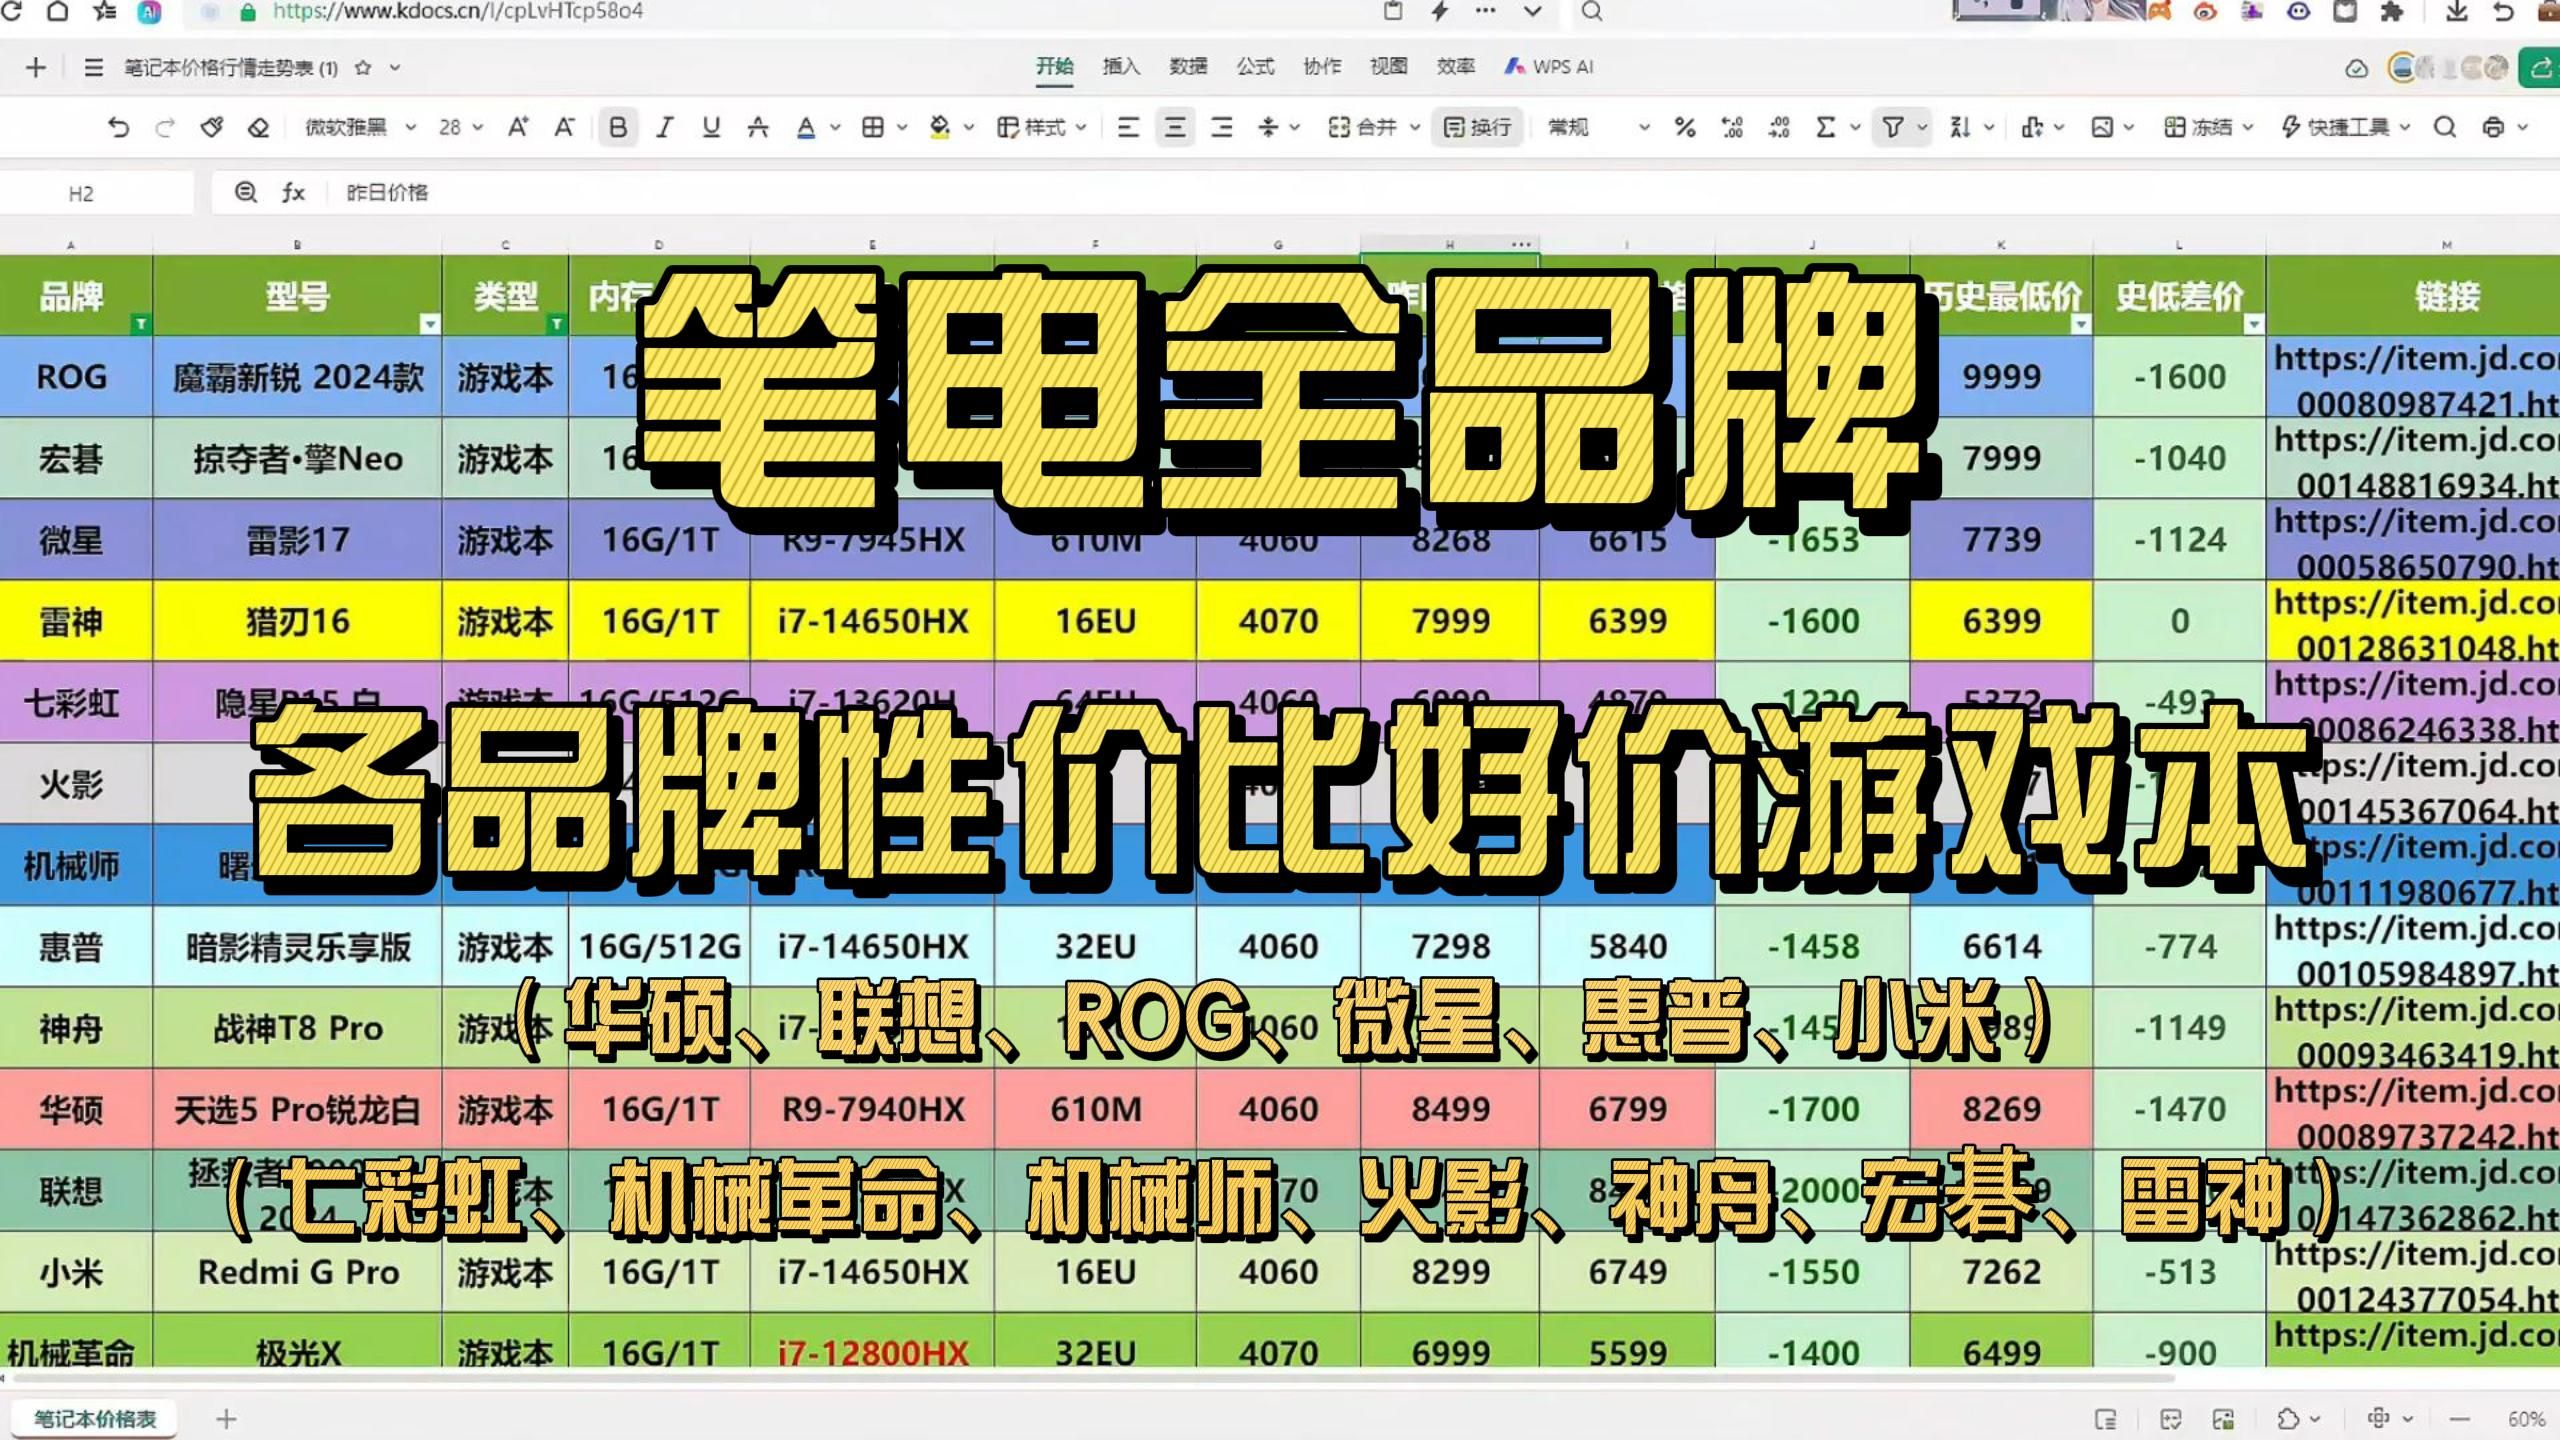Toggle bold formatting
This screenshot has height=1440, width=2560.
618,127
